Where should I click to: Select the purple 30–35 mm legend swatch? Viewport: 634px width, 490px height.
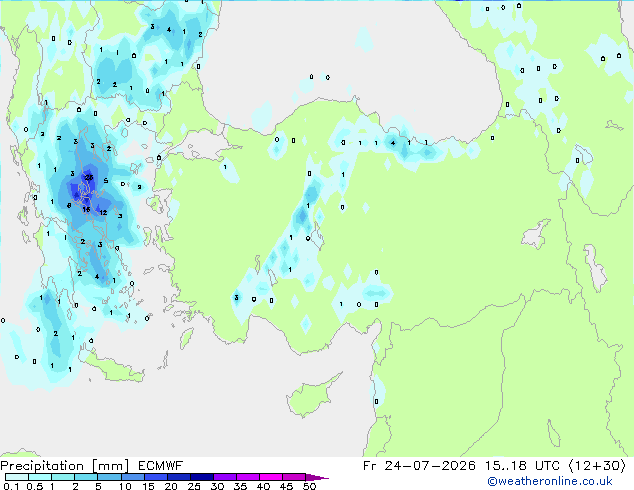tap(224, 477)
